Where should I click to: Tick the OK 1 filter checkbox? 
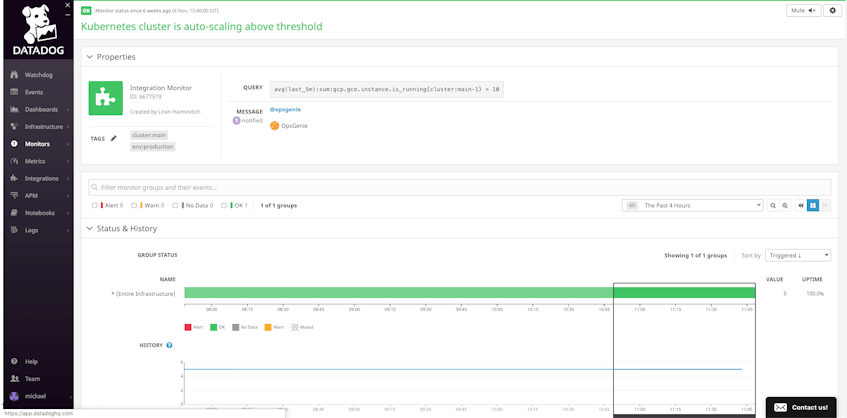[x=224, y=206]
